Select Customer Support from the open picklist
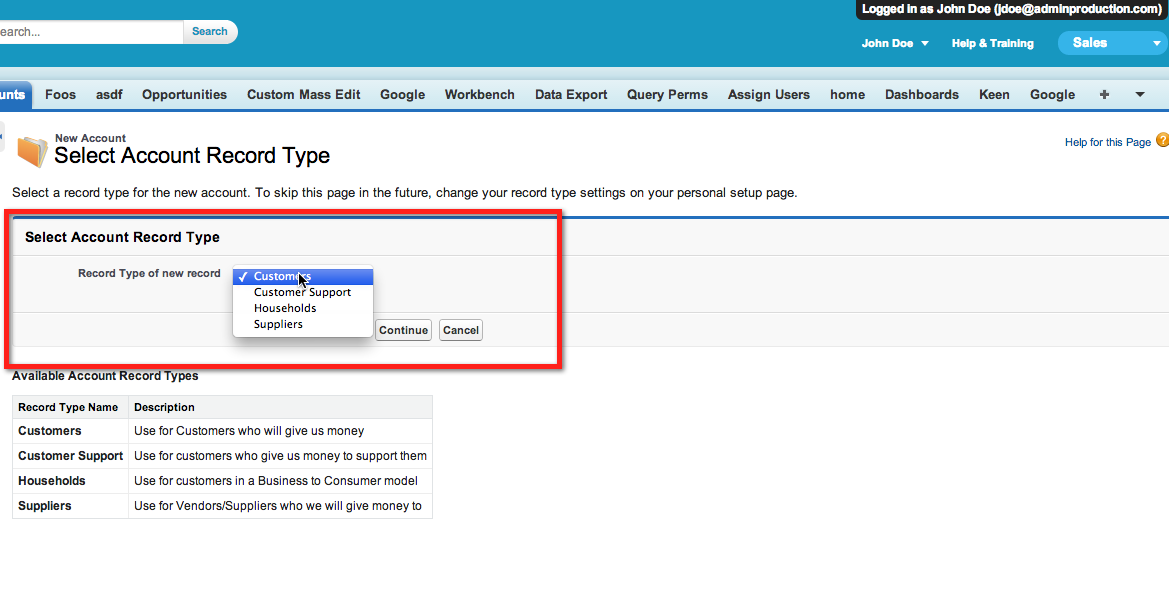Viewport: 1169px width, 596px height. pos(300,292)
